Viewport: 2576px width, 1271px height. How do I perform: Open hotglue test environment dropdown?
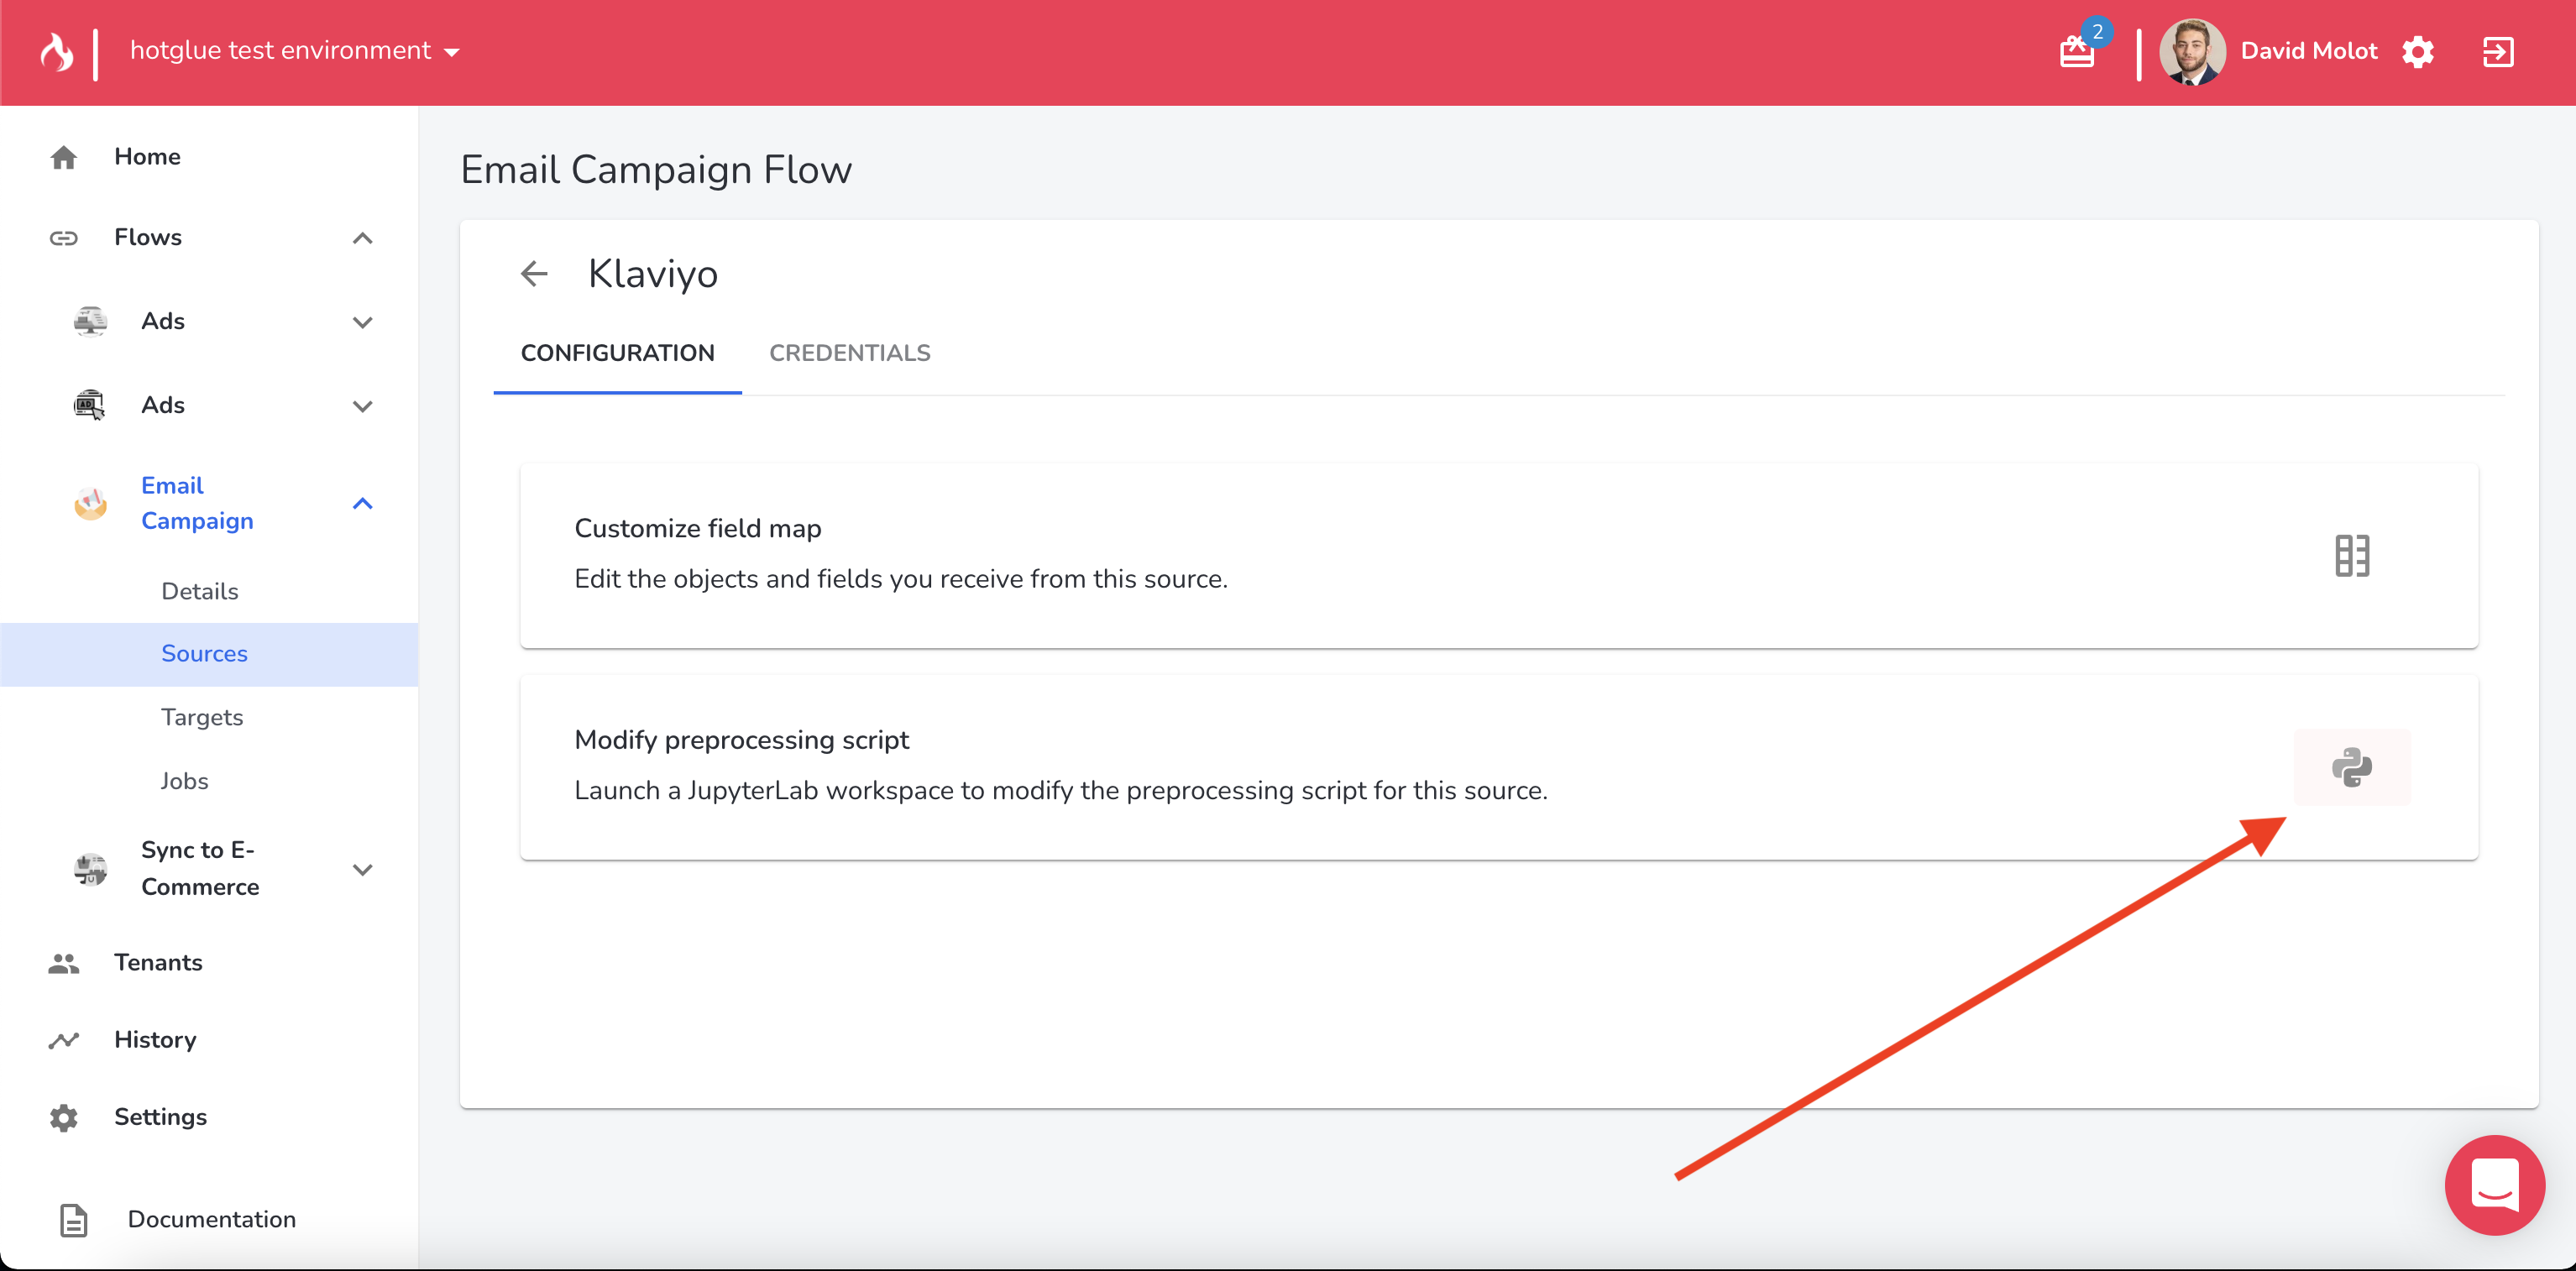pos(294,51)
